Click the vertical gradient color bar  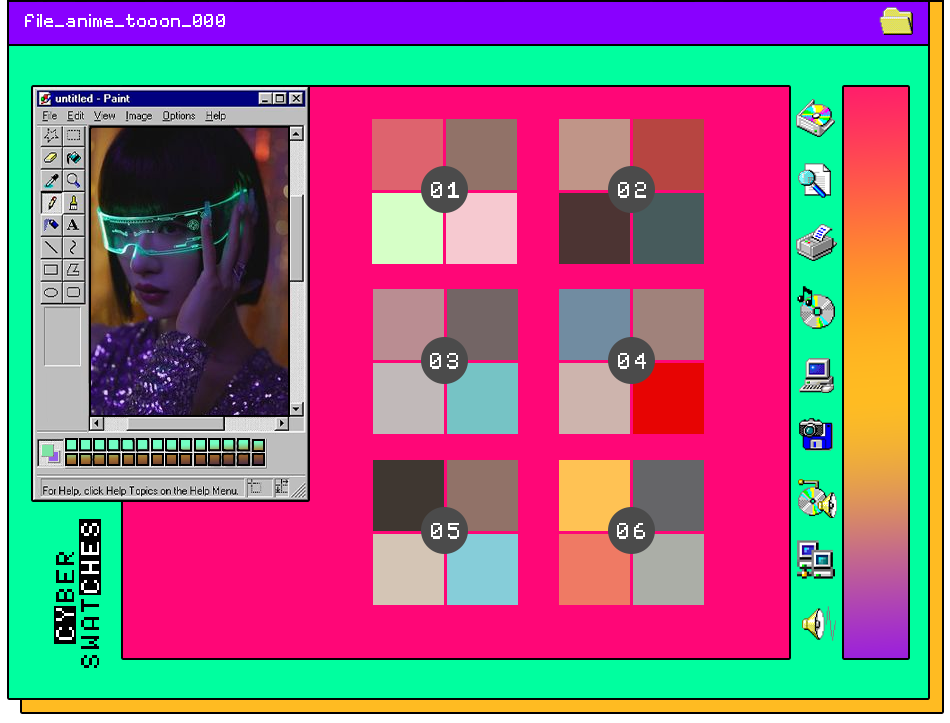876,372
